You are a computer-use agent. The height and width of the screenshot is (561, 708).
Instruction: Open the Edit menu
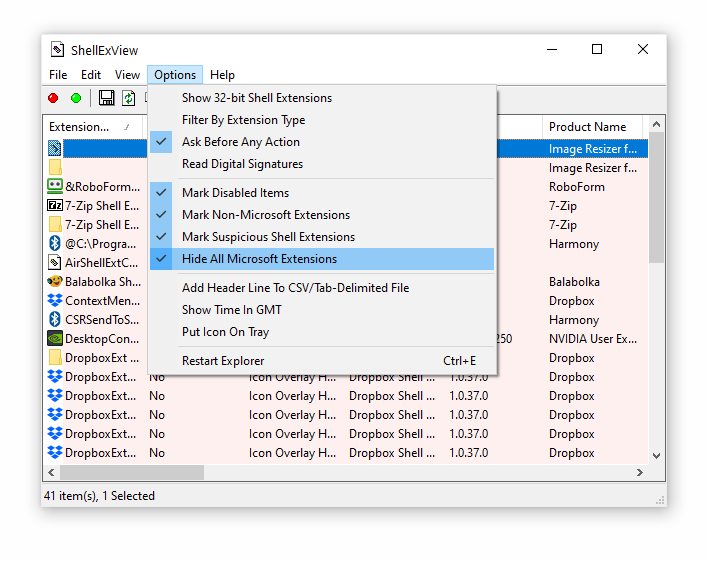click(x=91, y=75)
